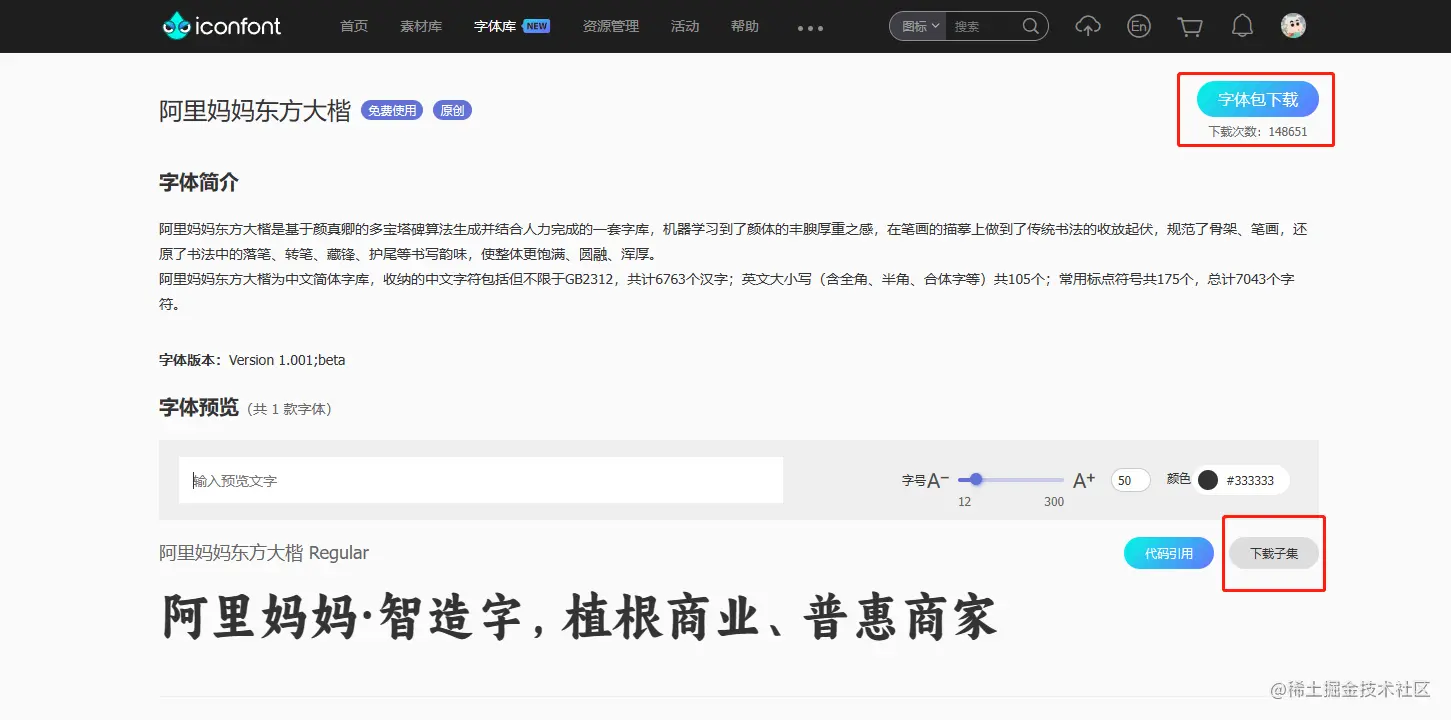
Task: Click the iconfont logo
Action: tap(222, 26)
